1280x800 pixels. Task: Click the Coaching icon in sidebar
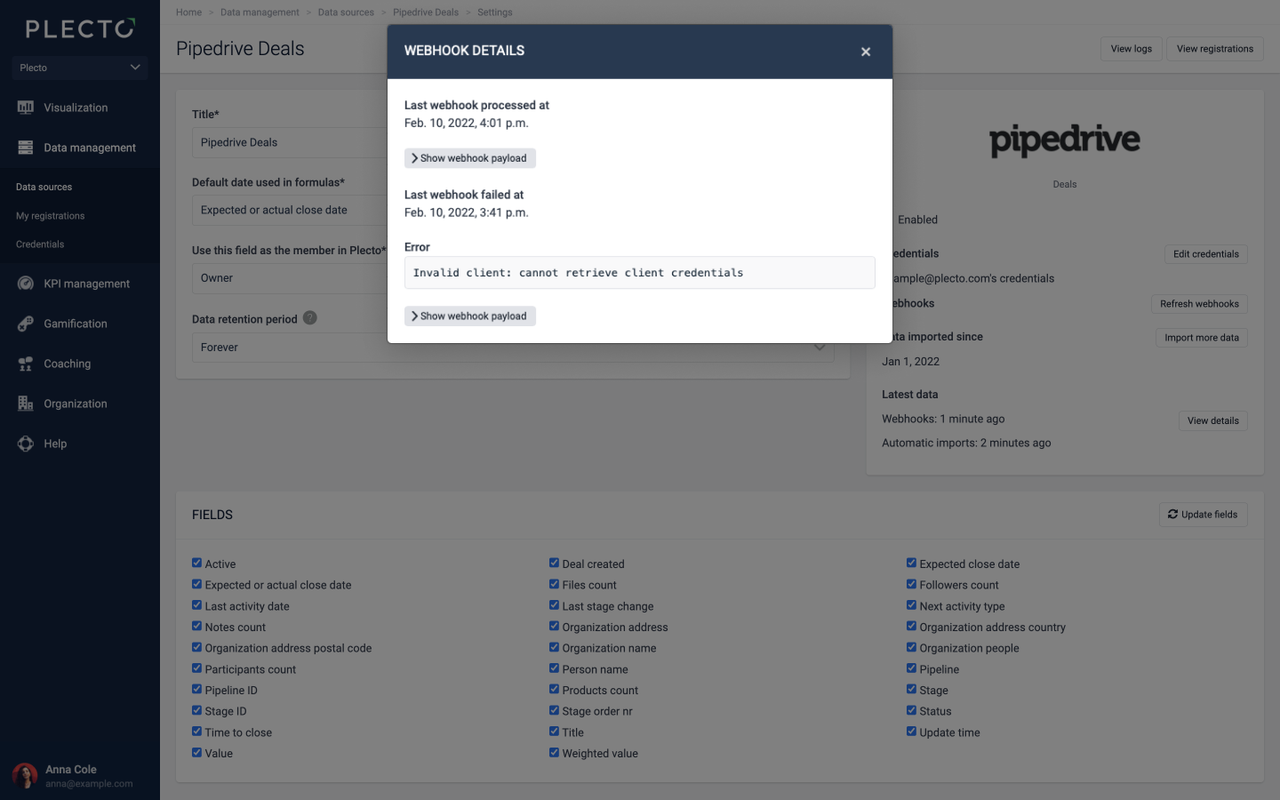[x=26, y=364]
